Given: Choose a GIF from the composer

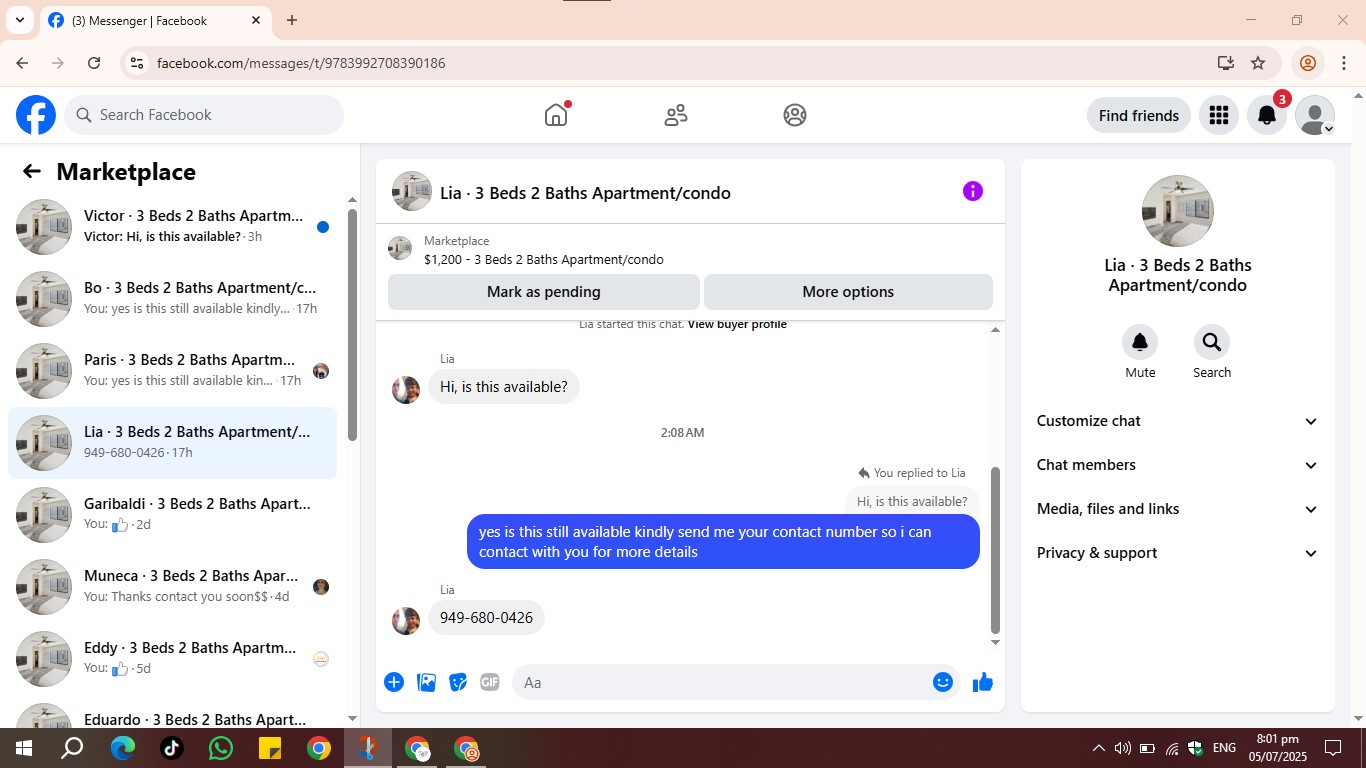Looking at the screenshot, I should coord(490,682).
